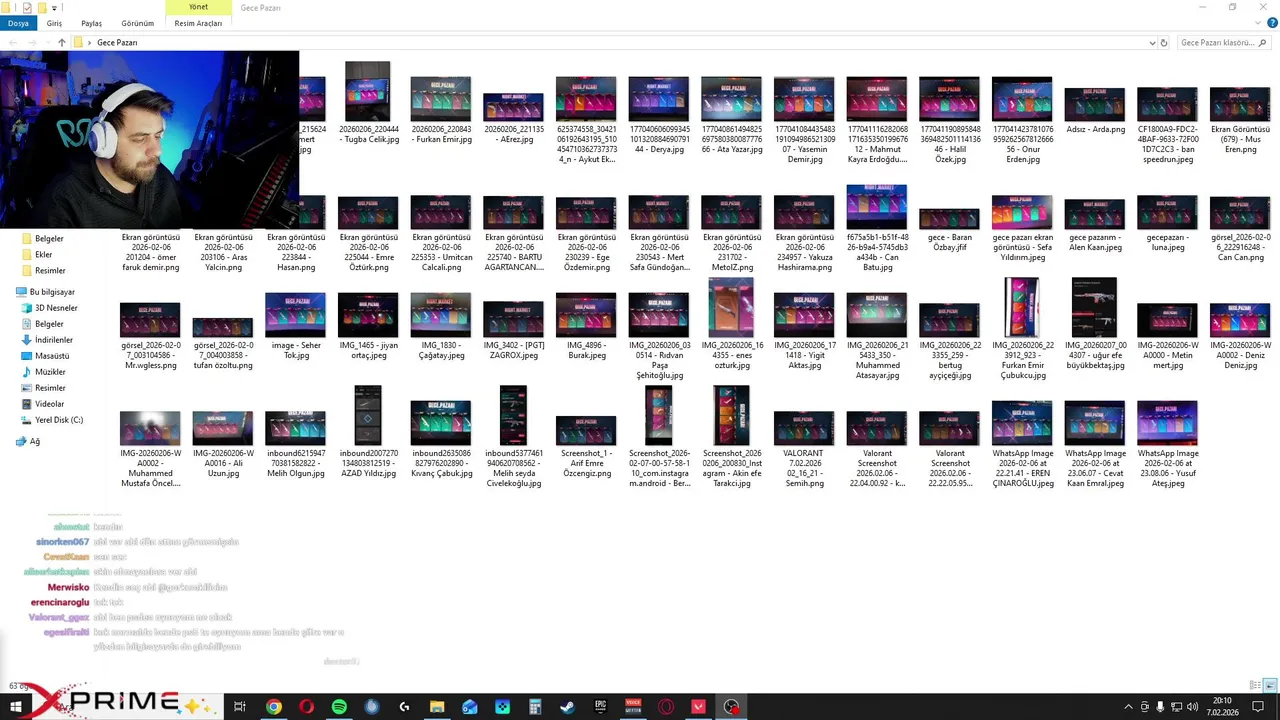Switch to the Paylaş ribbon tab
The image size is (1280, 720).
91,23
